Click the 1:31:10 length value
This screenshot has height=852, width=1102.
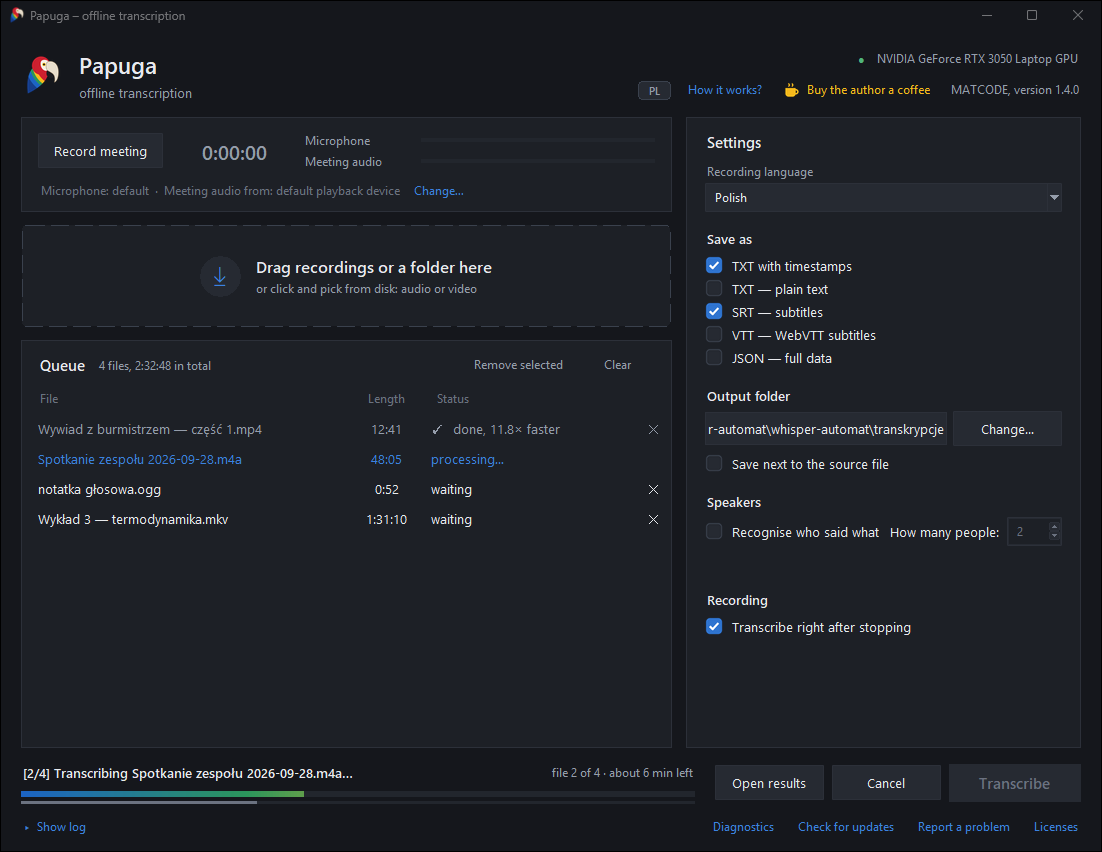(x=387, y=519)
